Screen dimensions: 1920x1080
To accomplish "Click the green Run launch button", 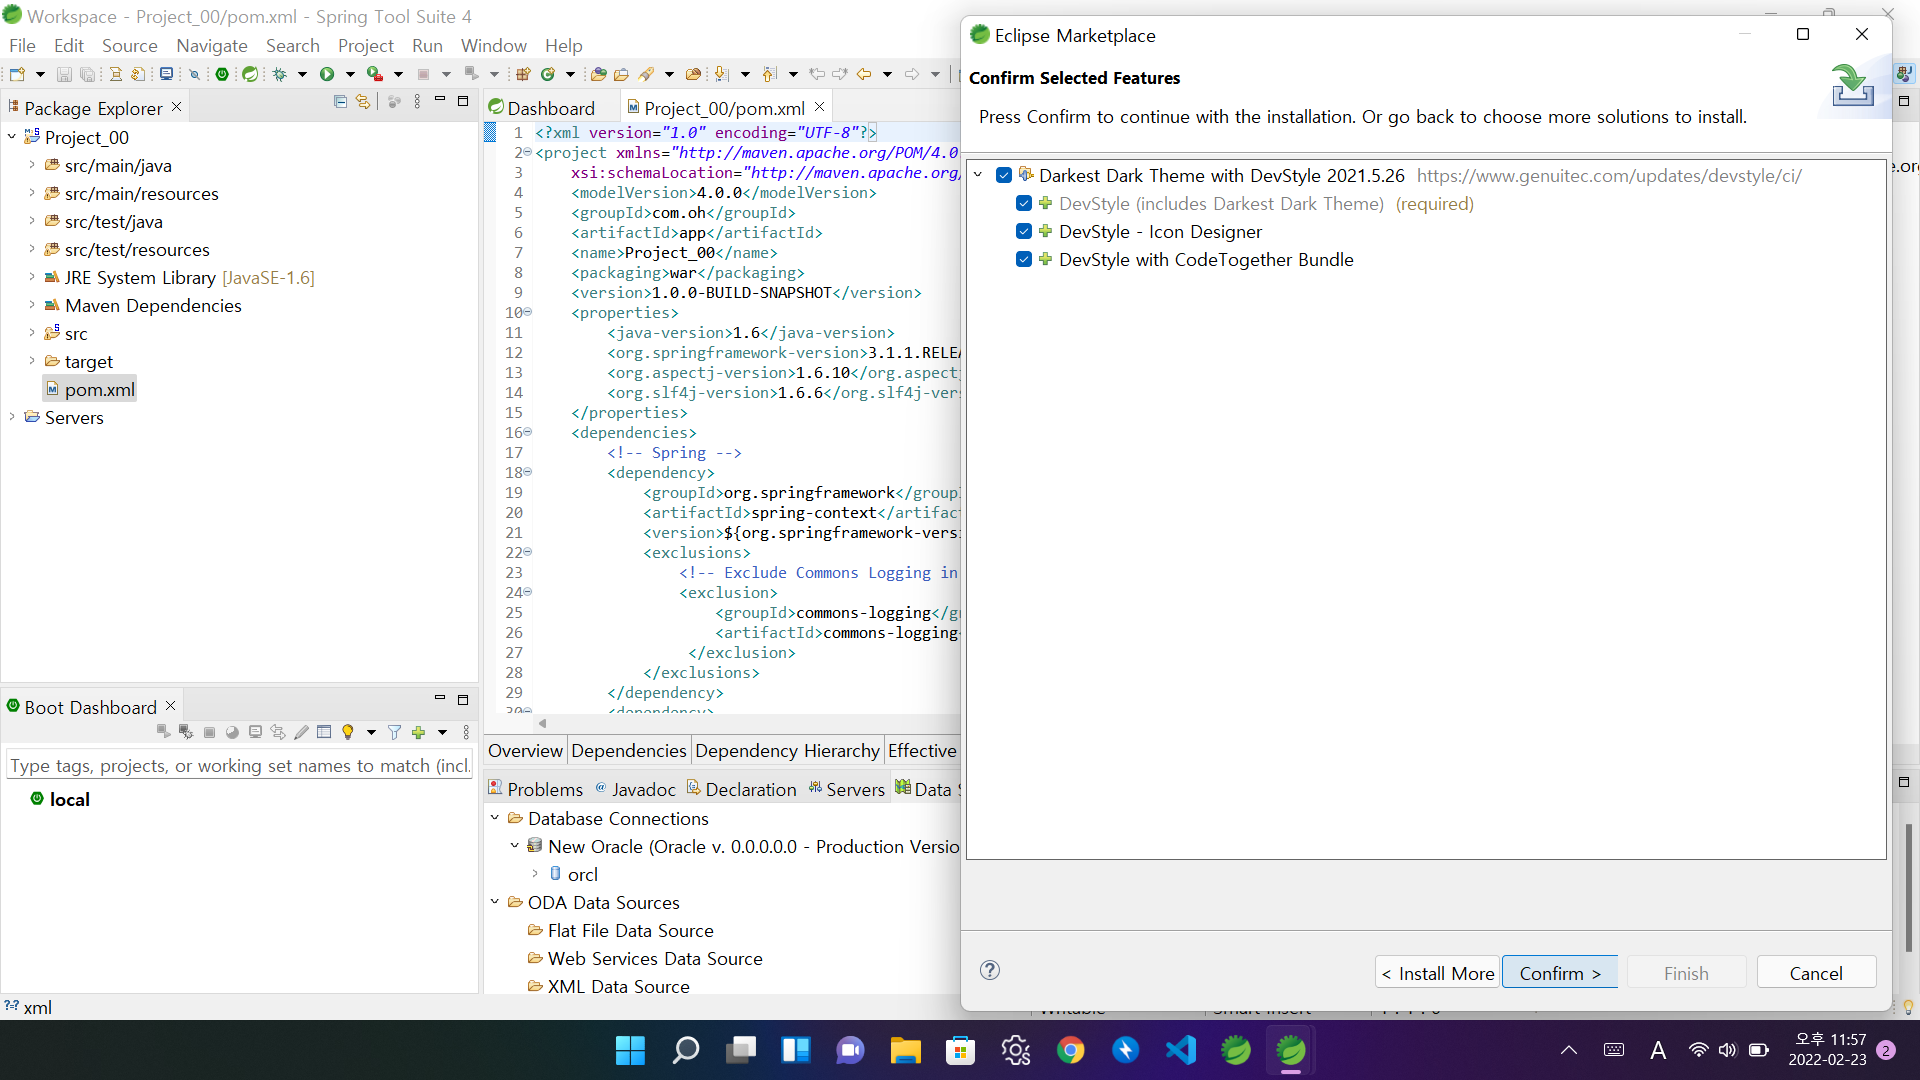I will click(326, 74).
